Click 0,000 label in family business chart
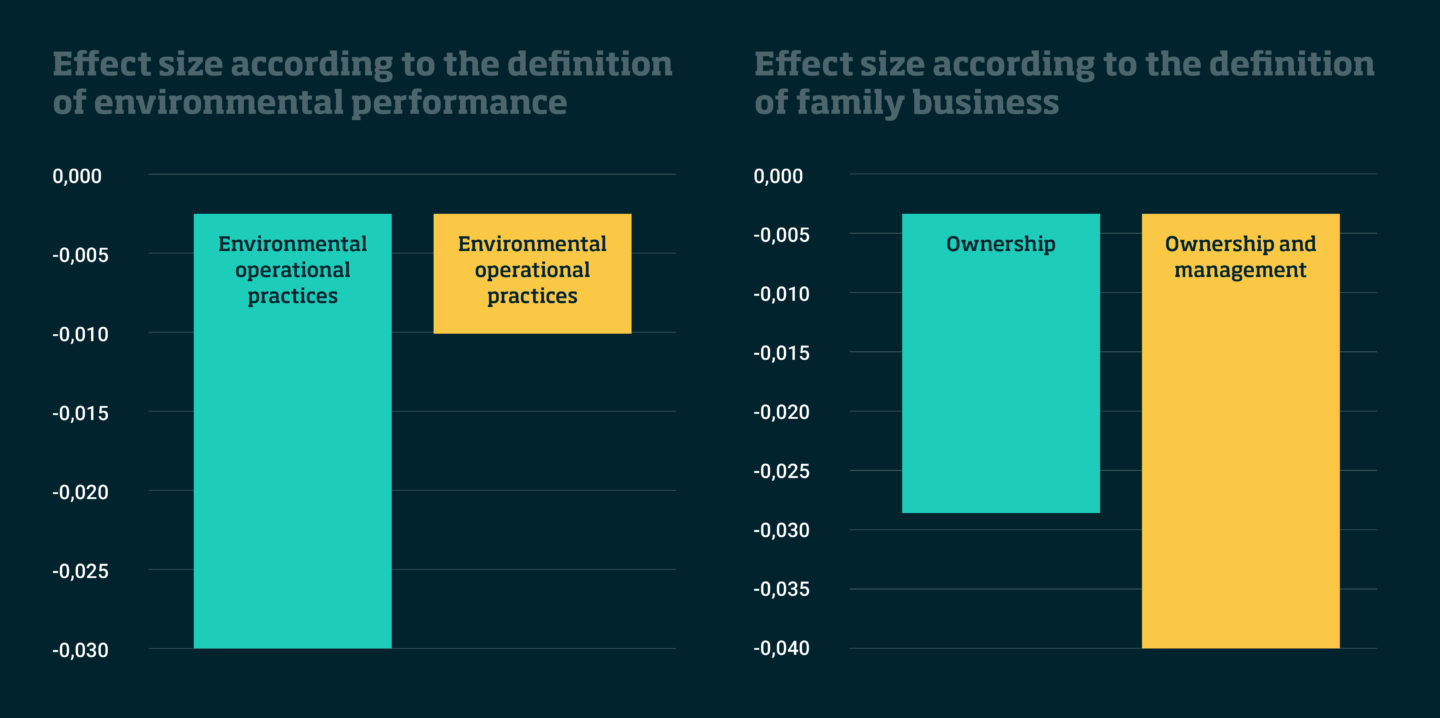This screenshot has width=1440, height=718. 778,177
